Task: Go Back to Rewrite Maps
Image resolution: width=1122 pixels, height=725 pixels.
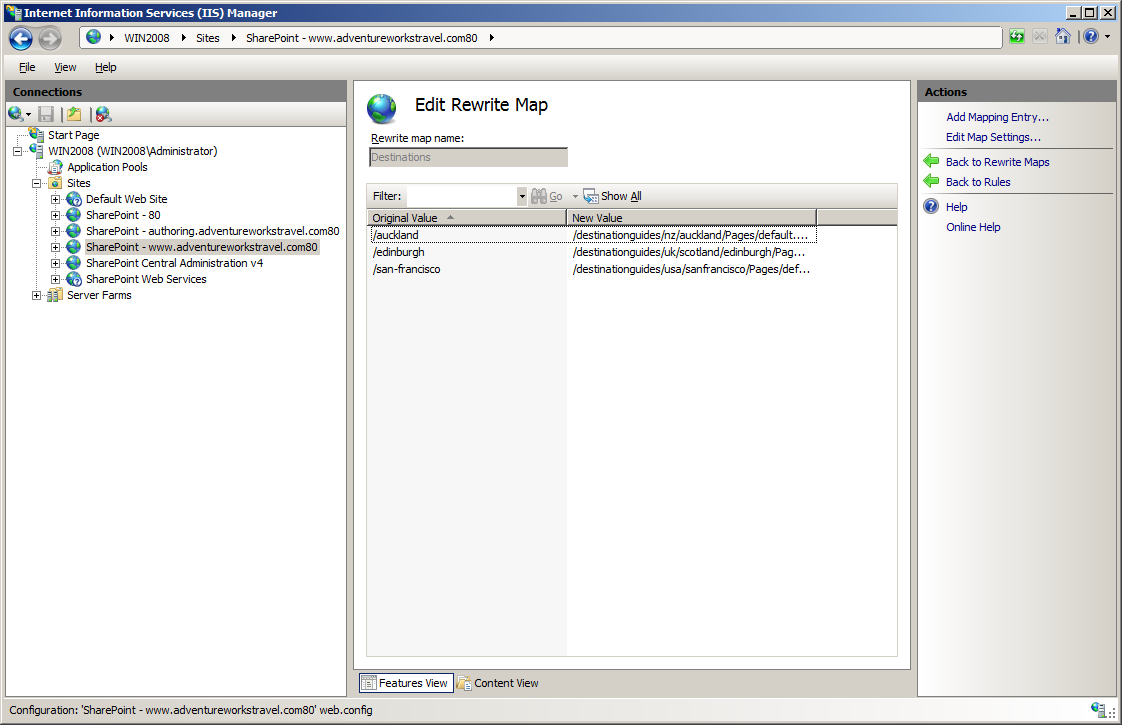Action: coord(997,162)
